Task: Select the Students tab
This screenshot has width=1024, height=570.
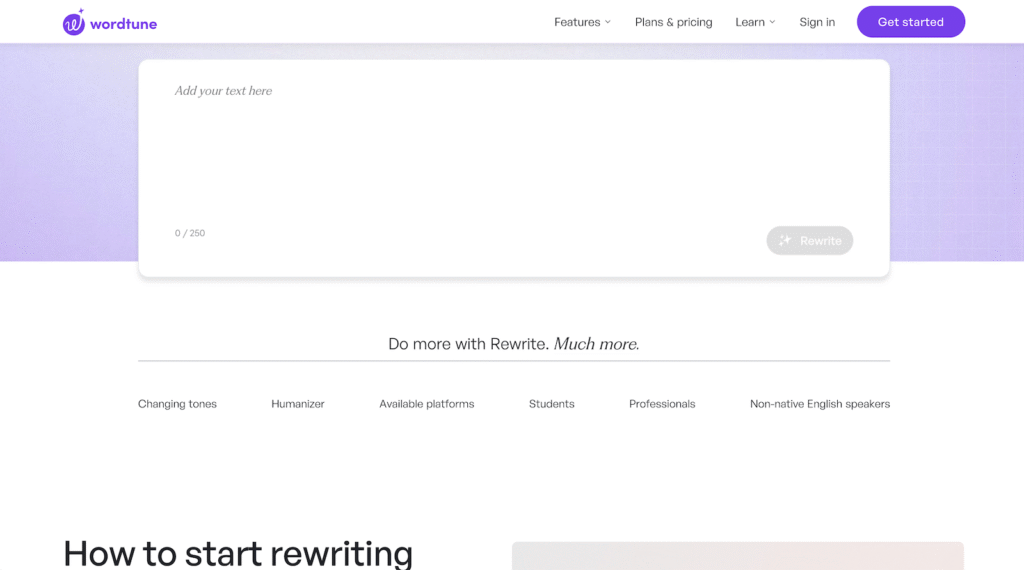Action: point(552,404)
